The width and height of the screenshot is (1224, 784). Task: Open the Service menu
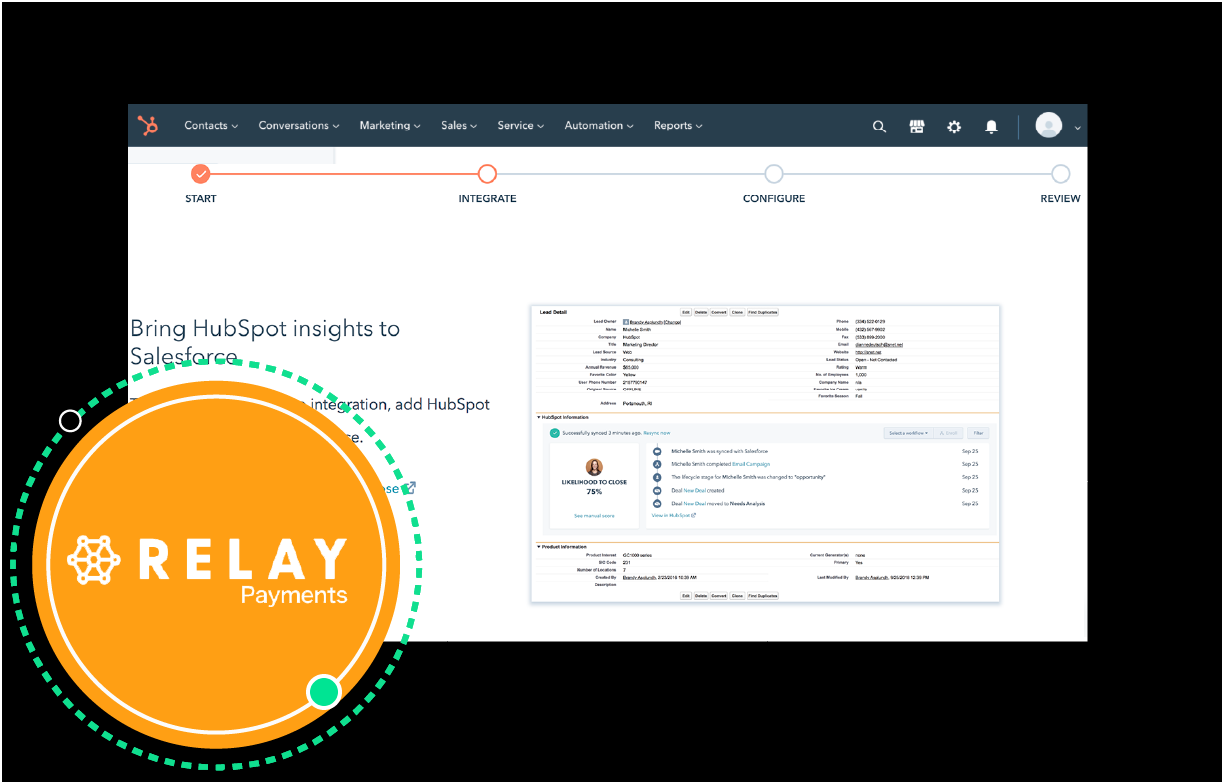pyautogui.click(x=521, y=126)
